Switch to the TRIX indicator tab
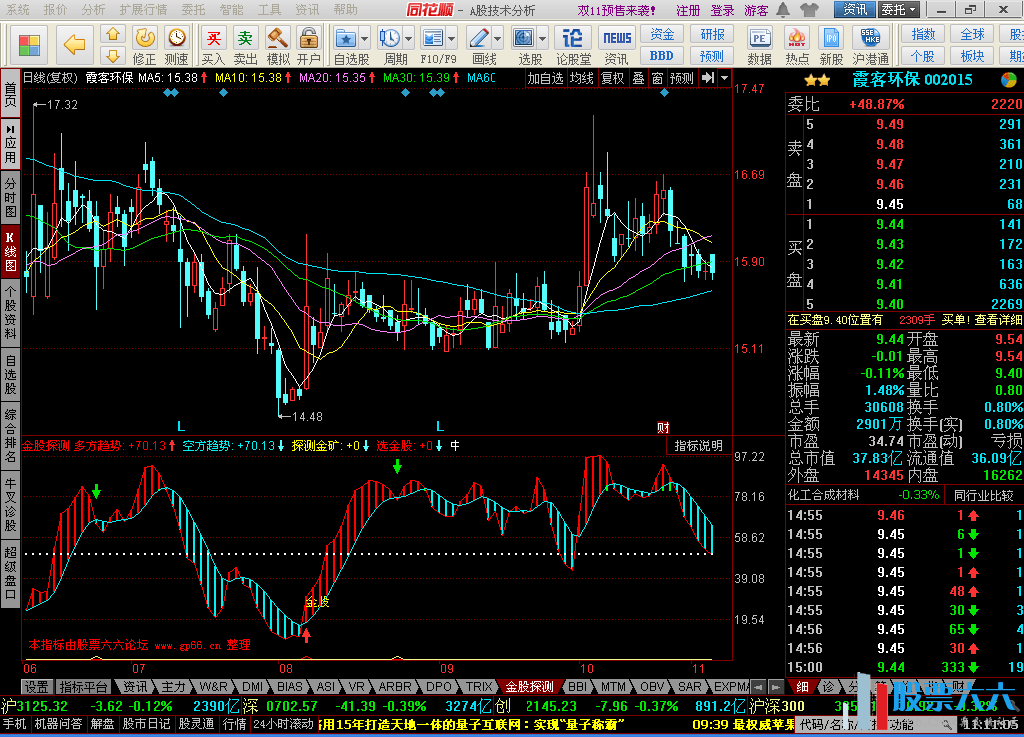Viewport: 1024px width, 737px height. [479, 687]
